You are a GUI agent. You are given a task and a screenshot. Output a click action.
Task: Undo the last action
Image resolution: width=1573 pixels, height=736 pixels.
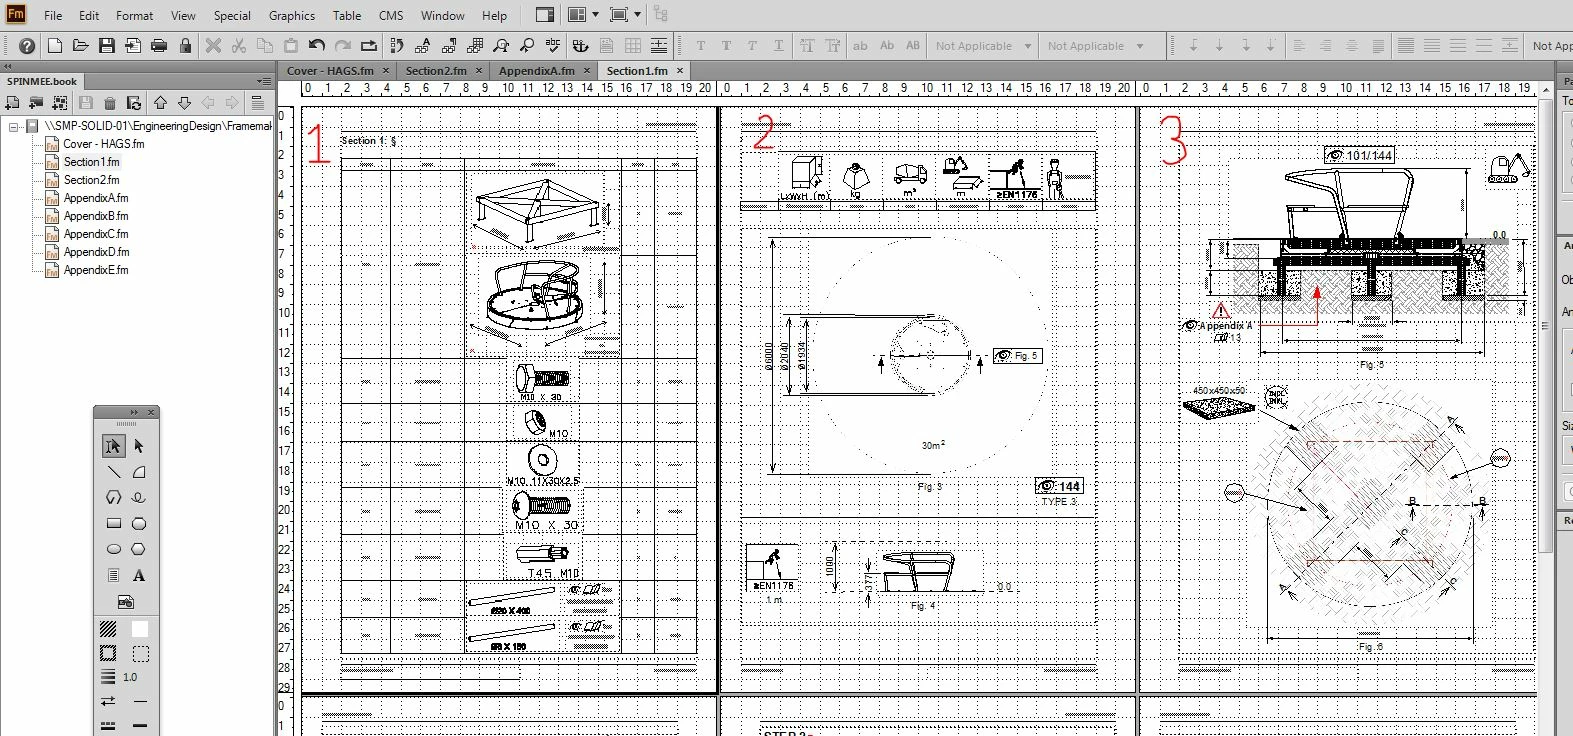(317, 45)
